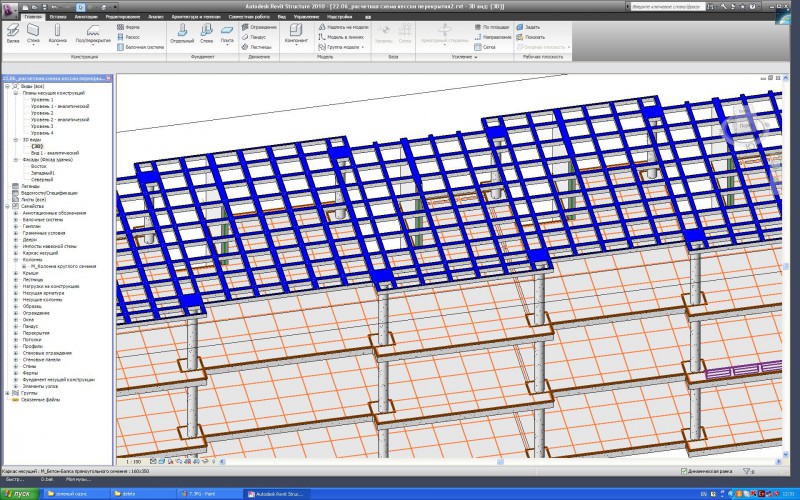Click the Ферма (Truss) tool
This screenshot has height=500, width=800.
point(130,26)
